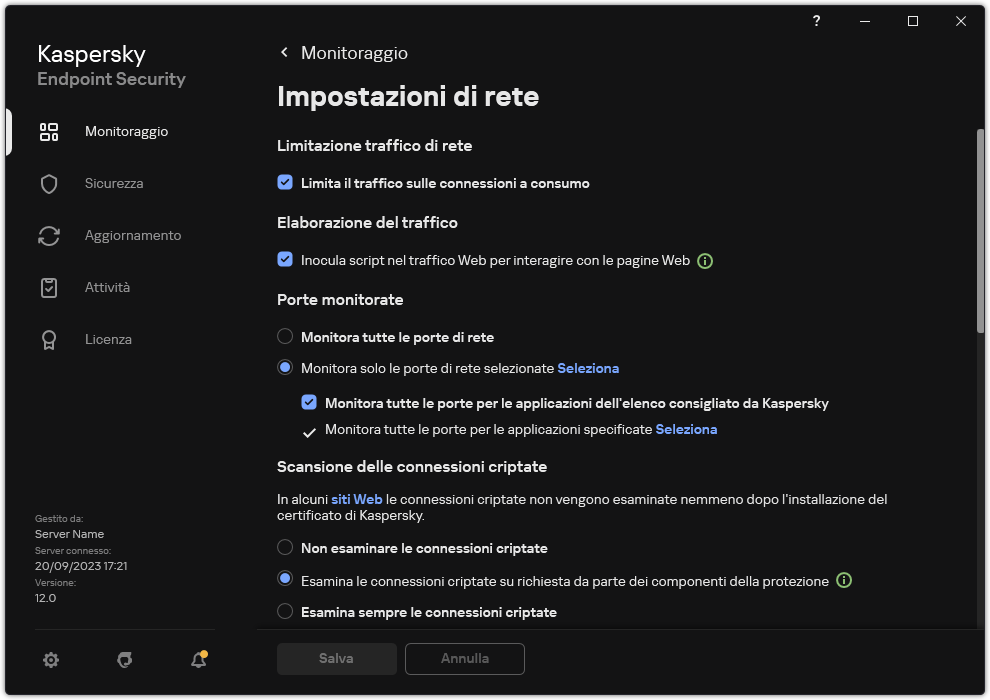
Task: Toggle monitoring ports for Kaspersky recommended applications
Action: [310, 403]
